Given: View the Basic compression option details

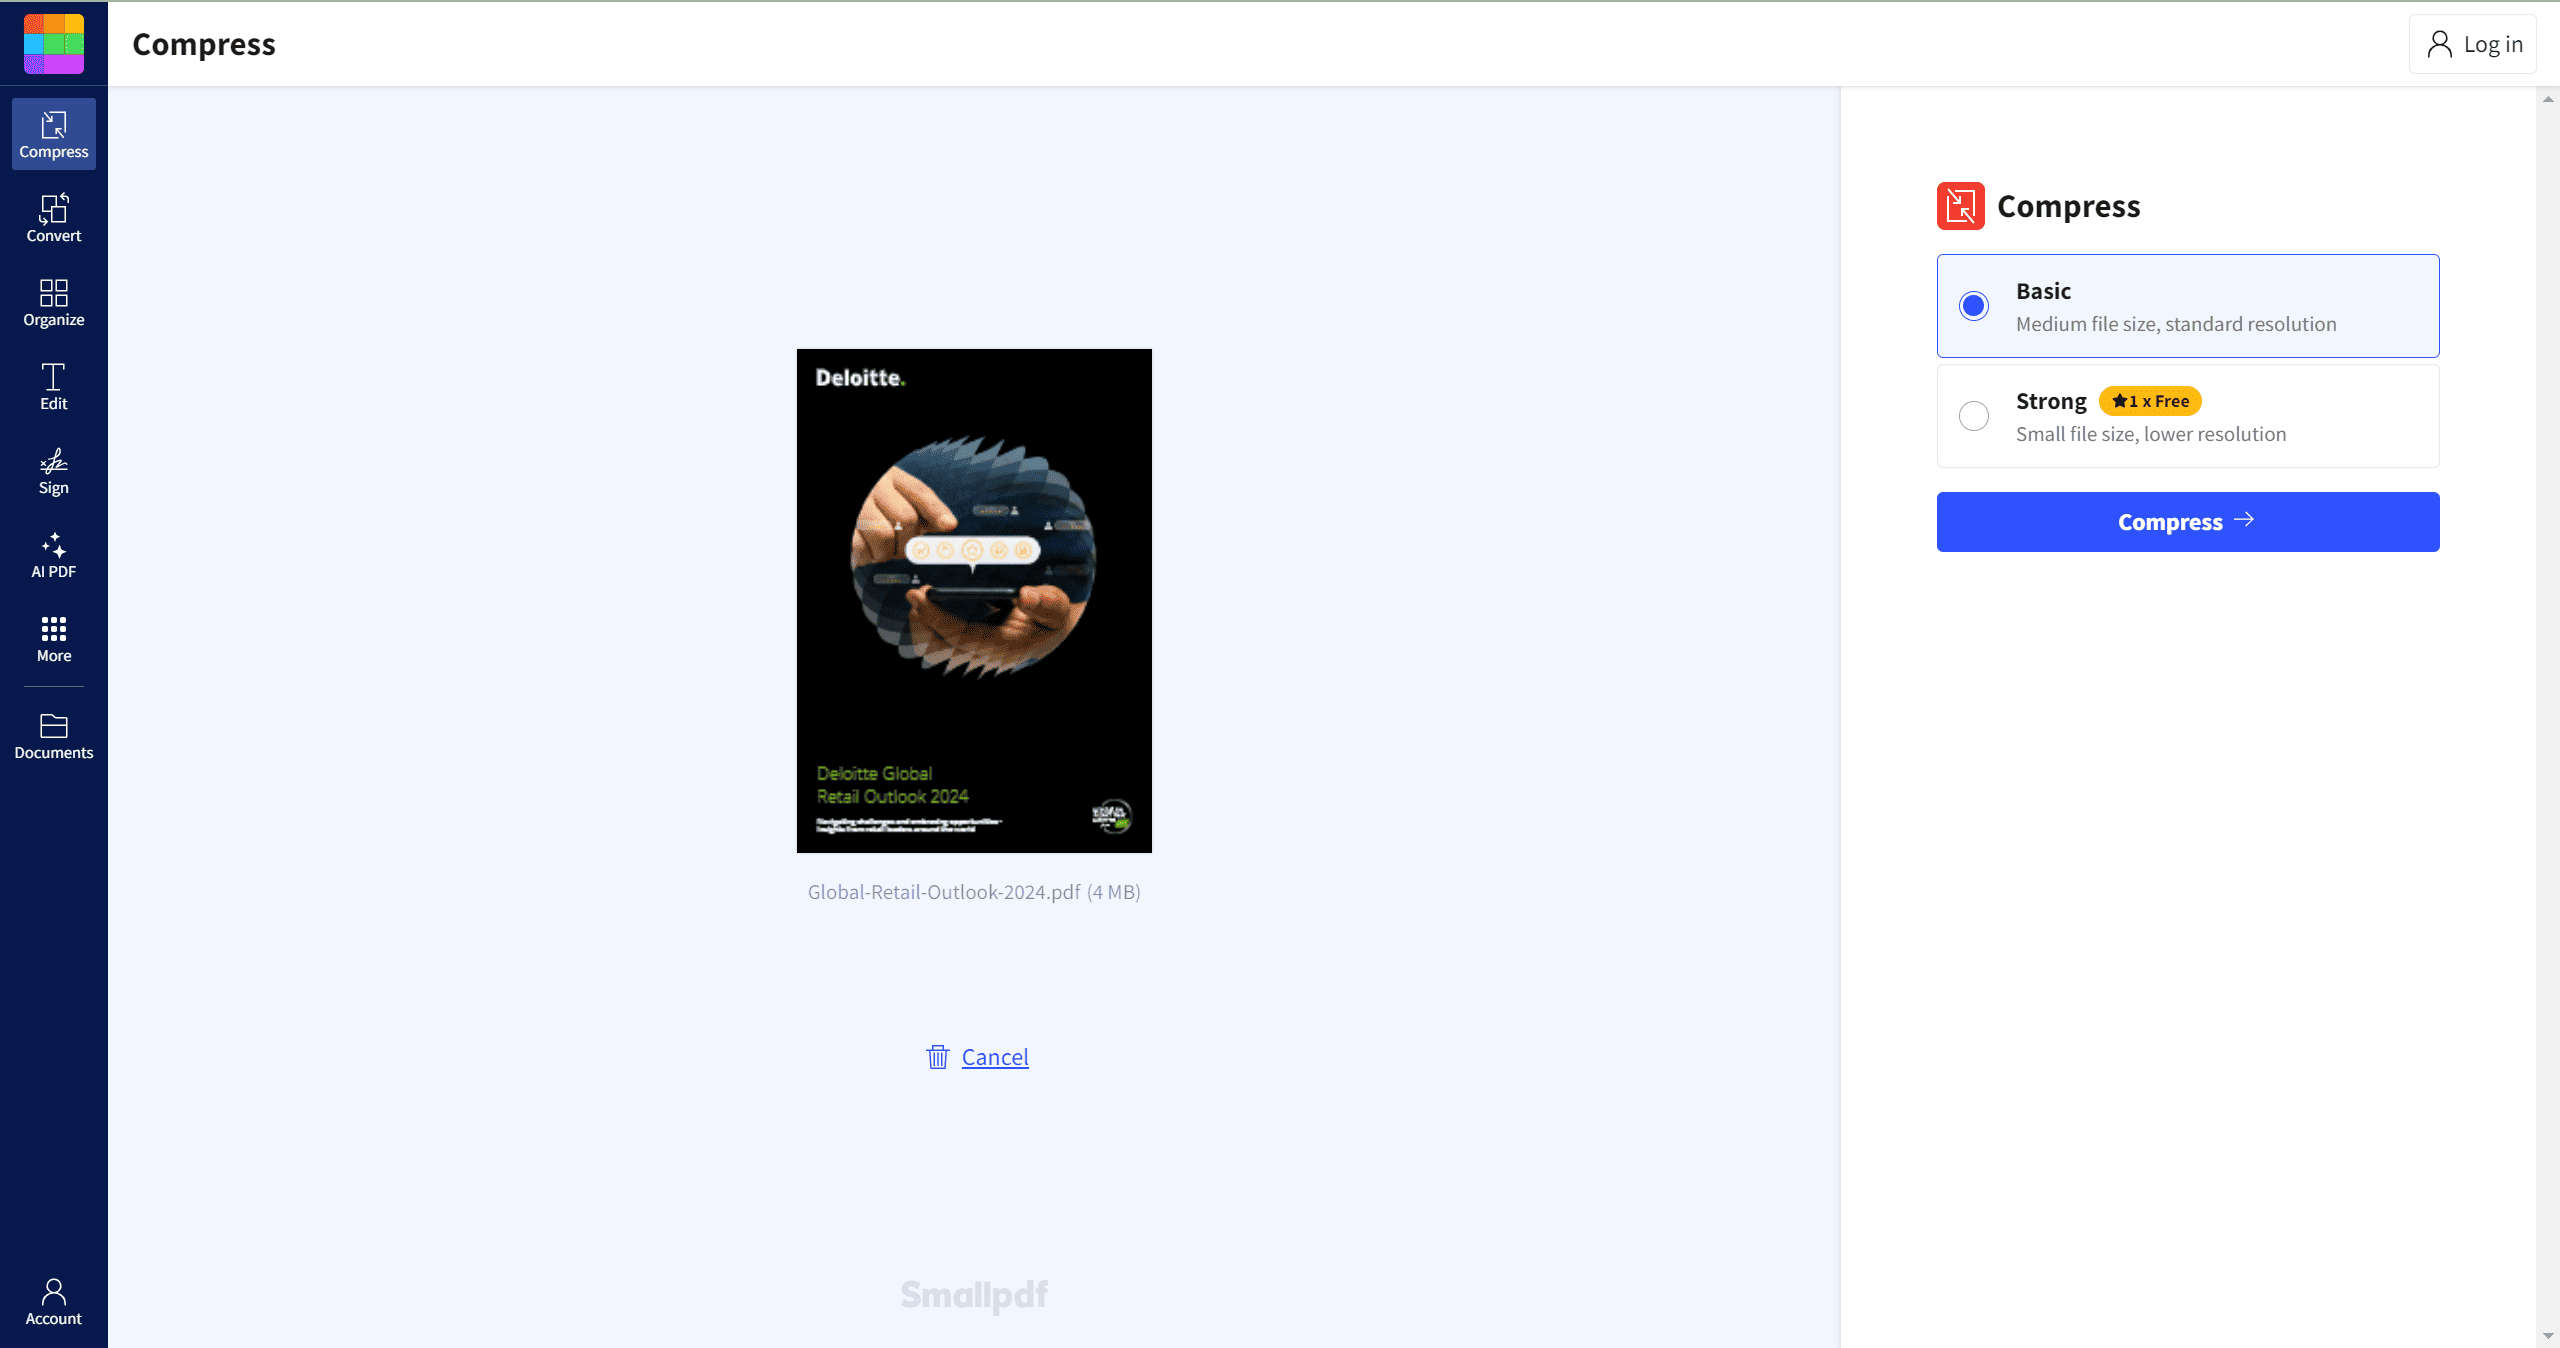Looking at the screenshot, I should pyautogui.click(x=2188, y=305).
